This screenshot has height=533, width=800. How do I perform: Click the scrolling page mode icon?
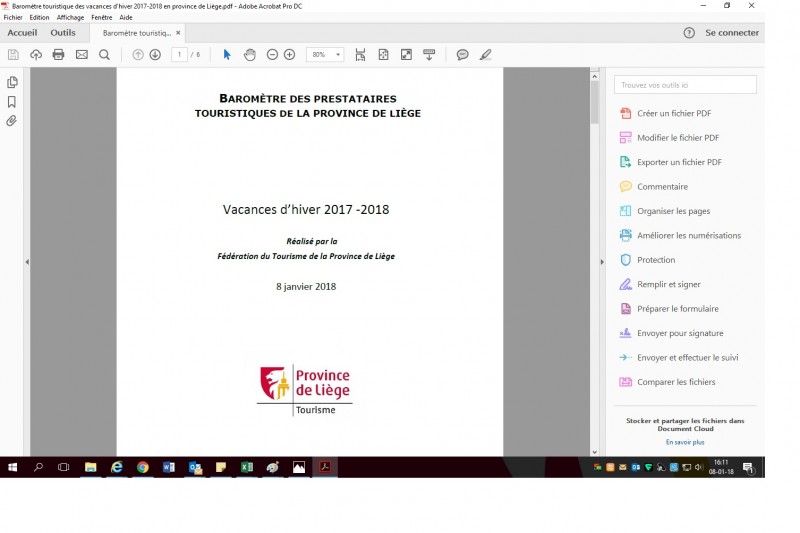pos(360,55)
